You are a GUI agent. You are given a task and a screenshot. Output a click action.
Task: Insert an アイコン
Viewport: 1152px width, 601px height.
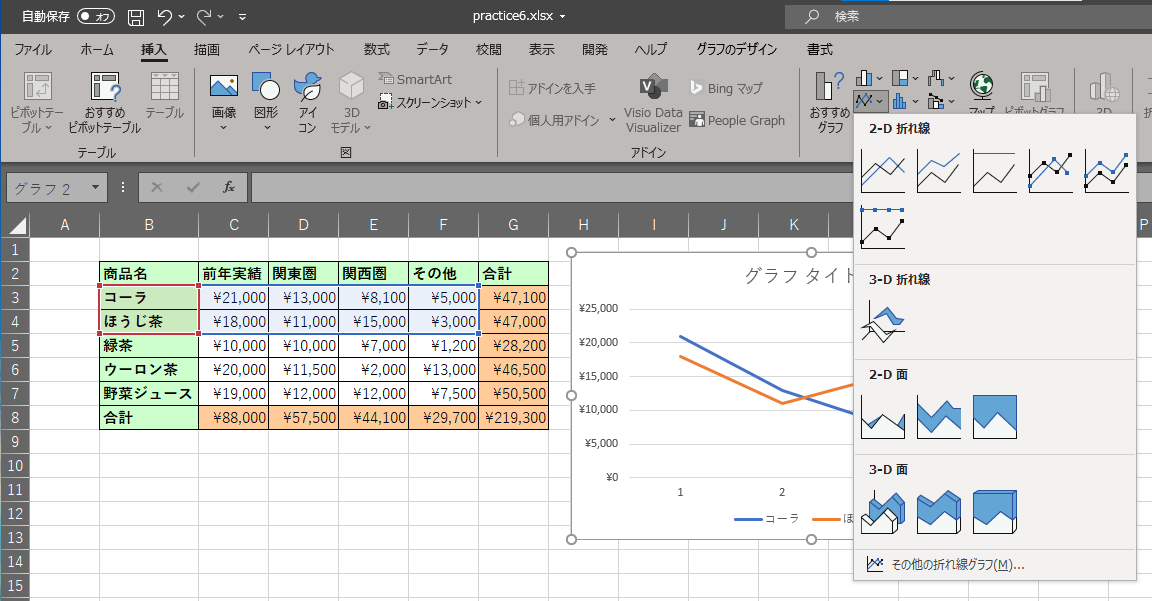(307, 103)
